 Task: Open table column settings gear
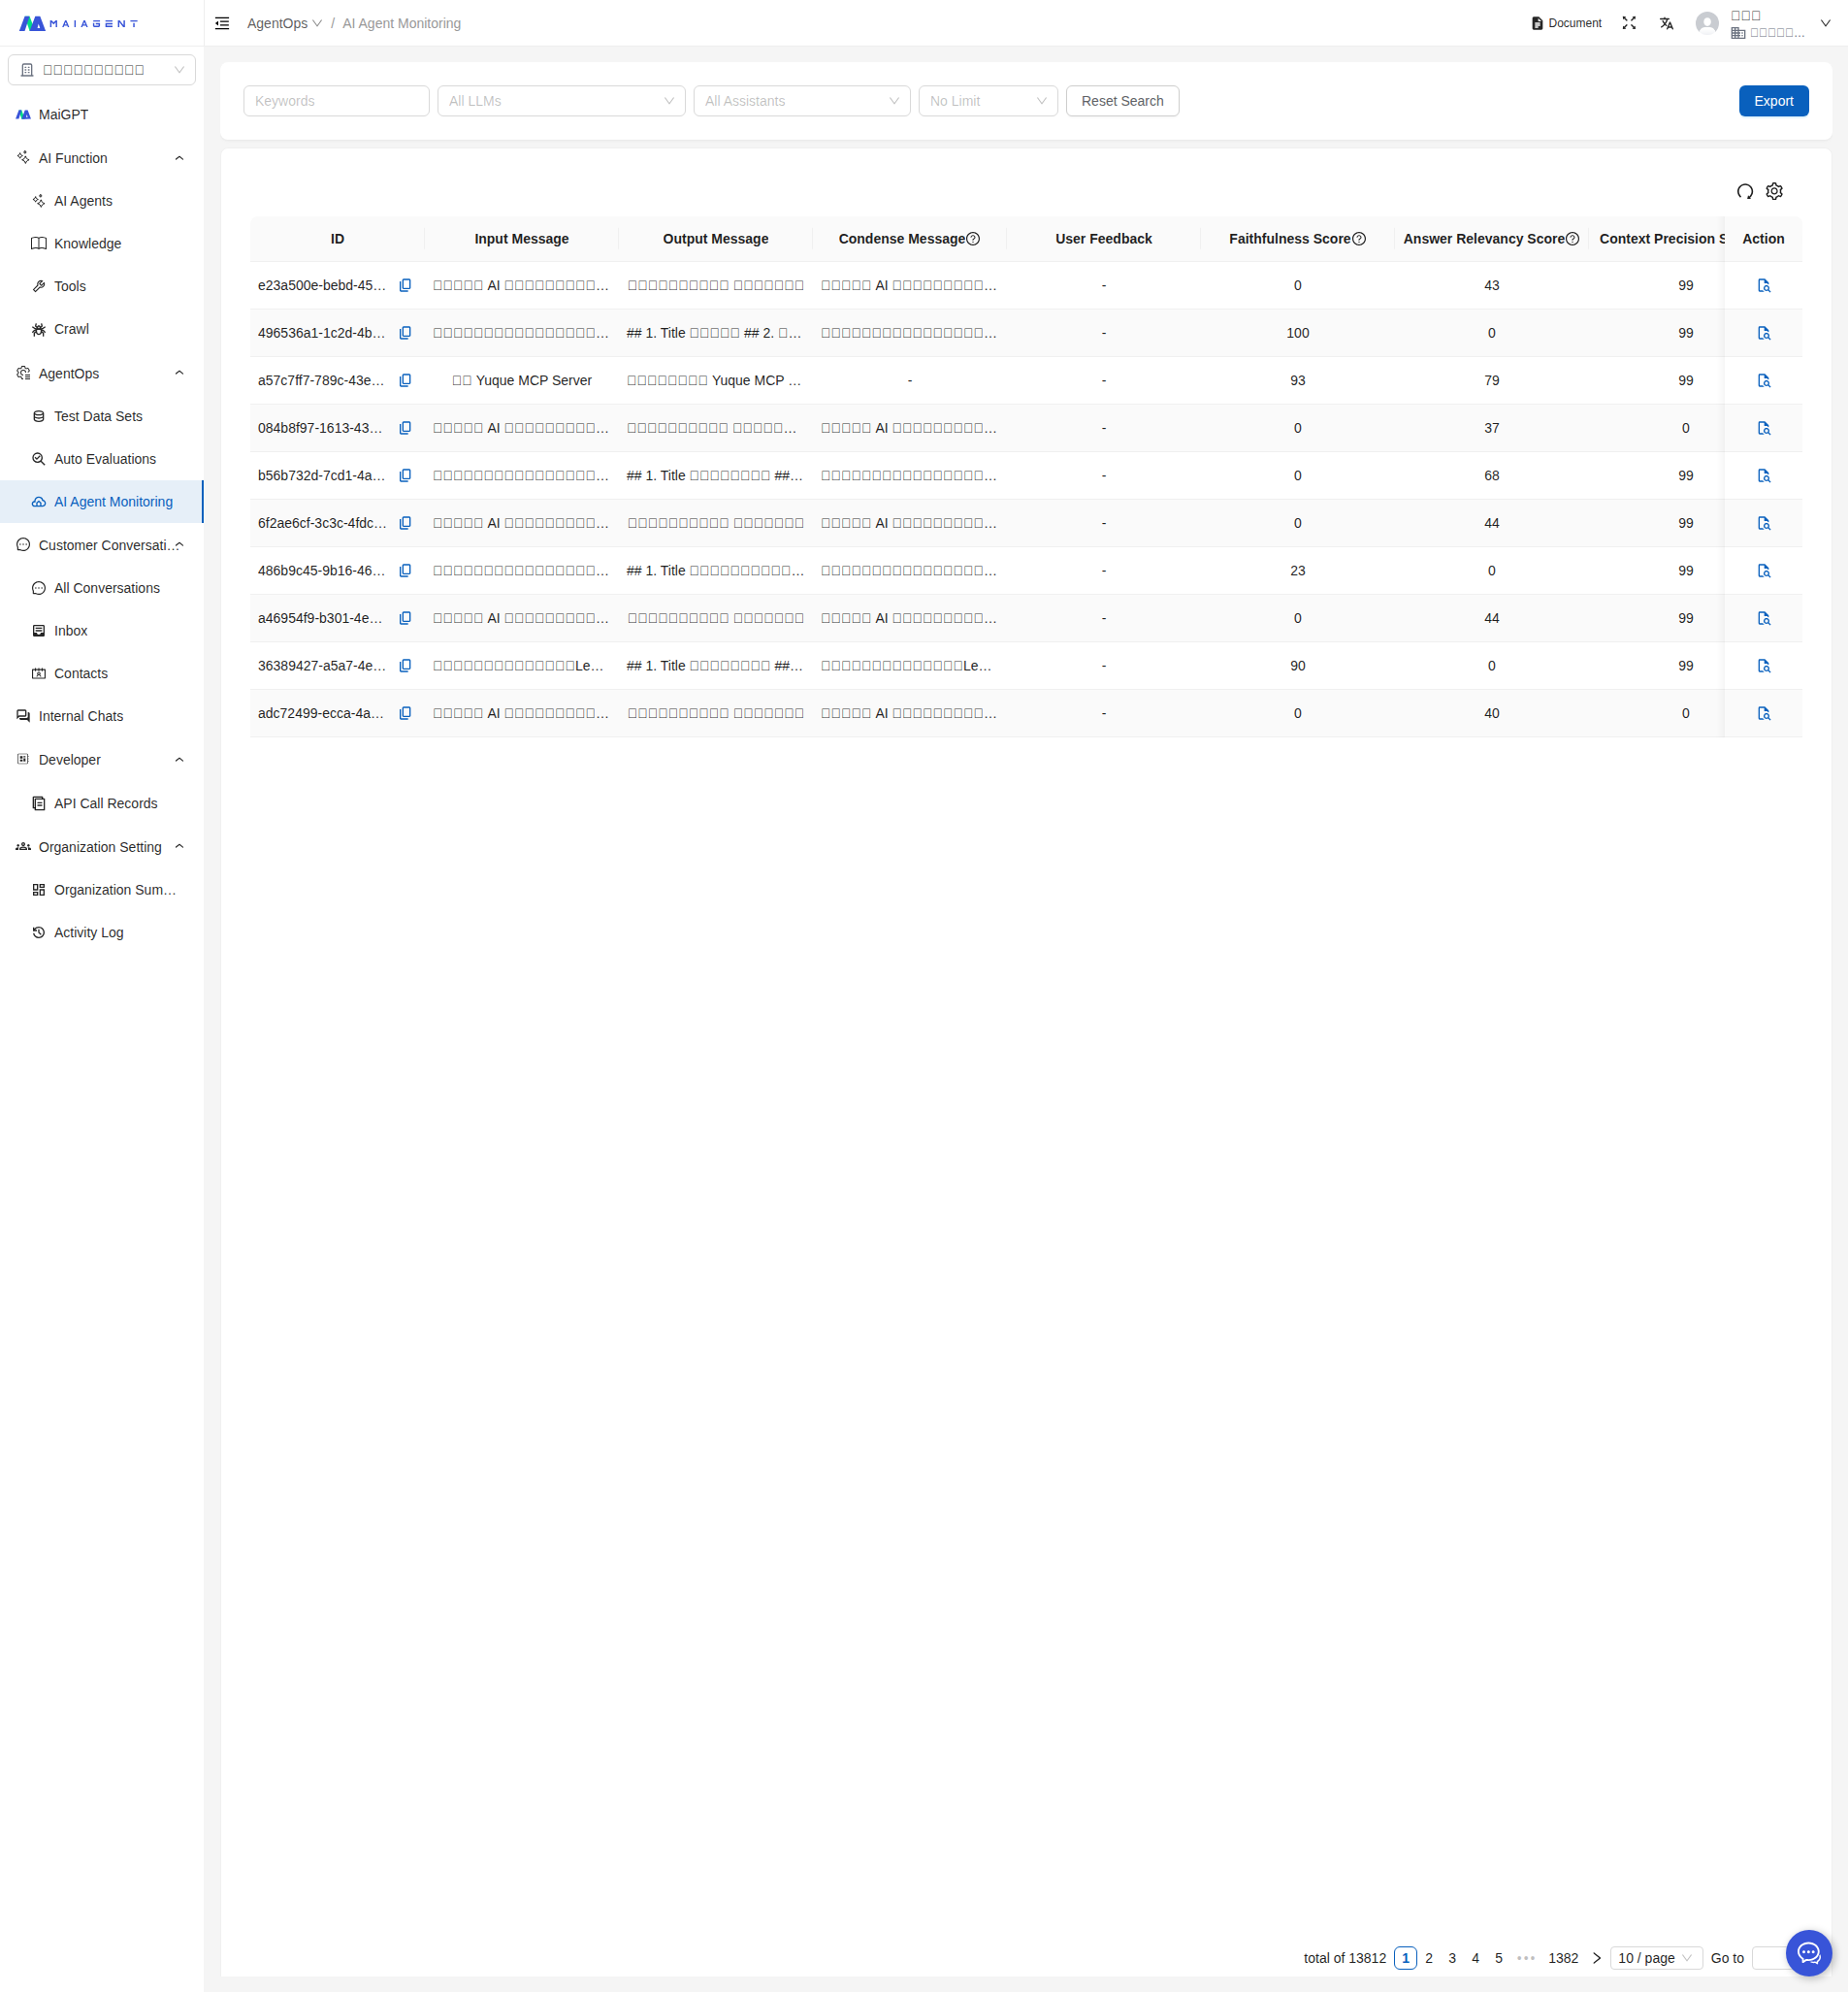tap(1774, 191)
